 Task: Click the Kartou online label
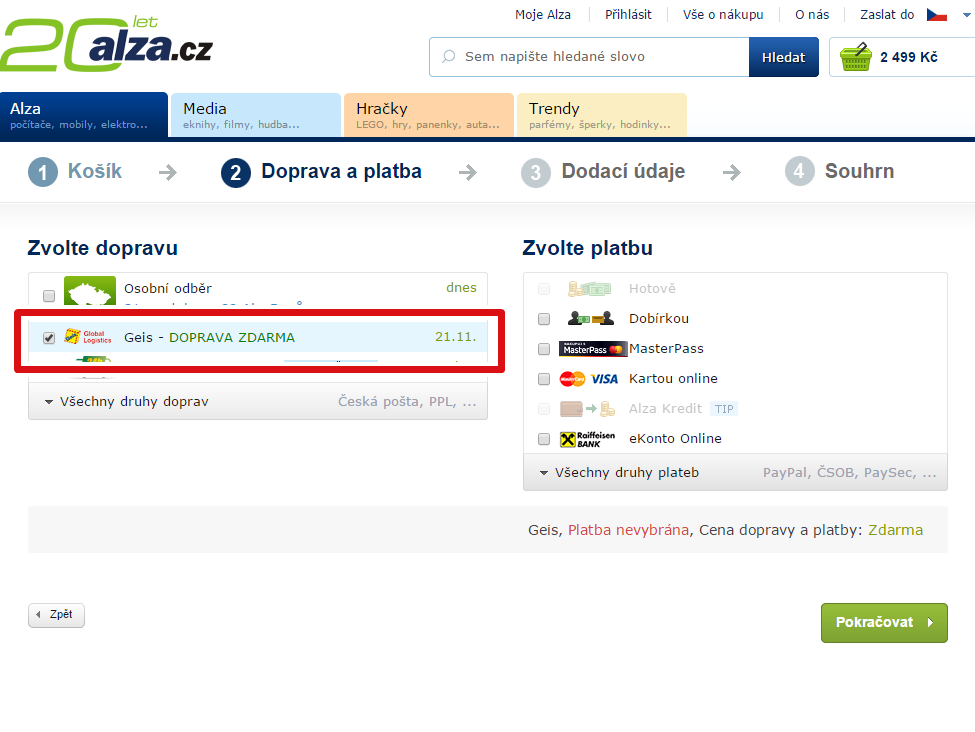(673, 378)
